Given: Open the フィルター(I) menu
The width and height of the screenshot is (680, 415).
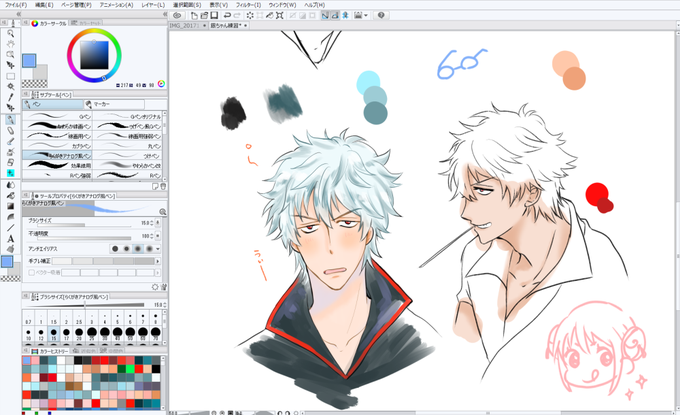Looking at the screenshot, I should point(248,5).
